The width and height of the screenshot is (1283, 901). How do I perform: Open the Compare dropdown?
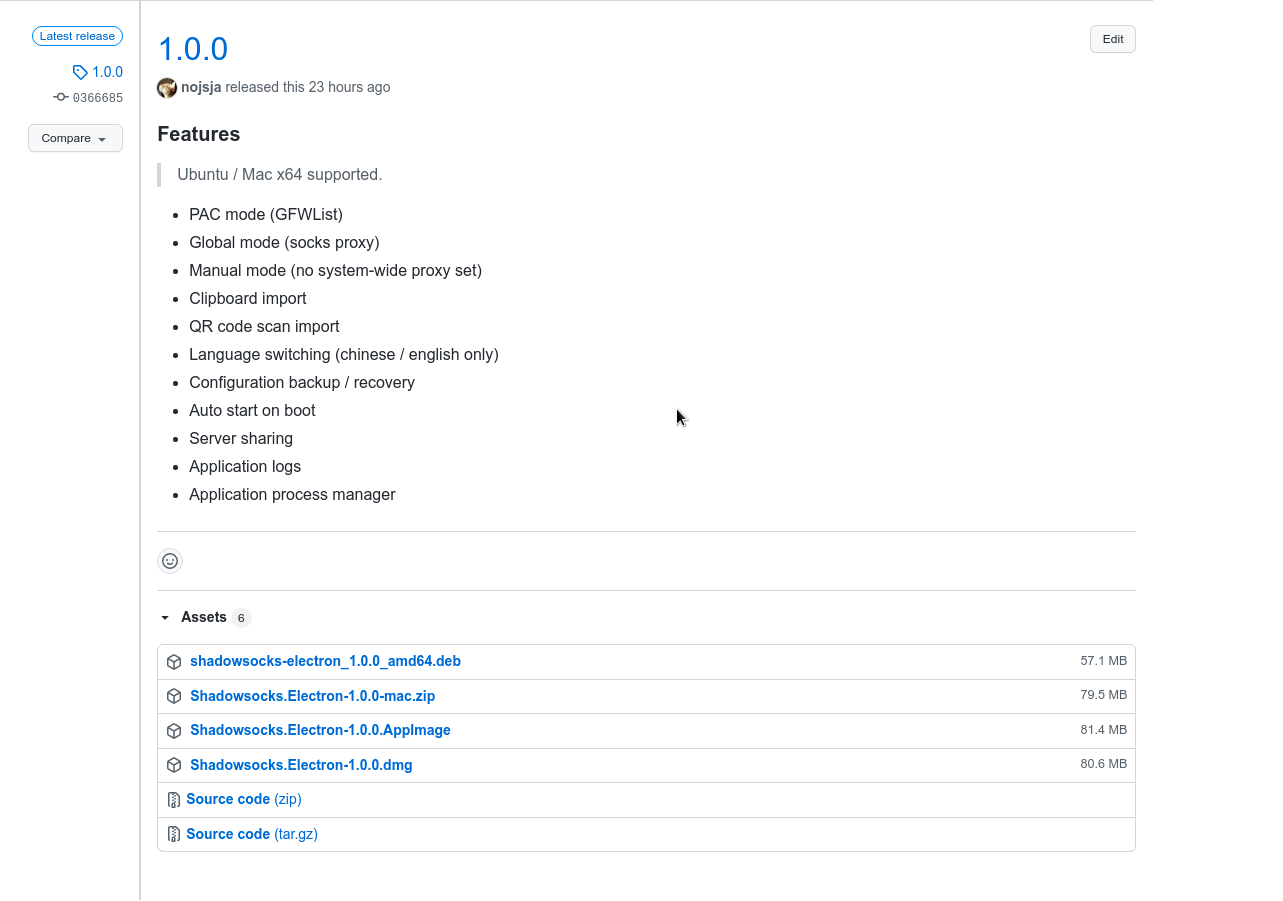pos(75,138)
